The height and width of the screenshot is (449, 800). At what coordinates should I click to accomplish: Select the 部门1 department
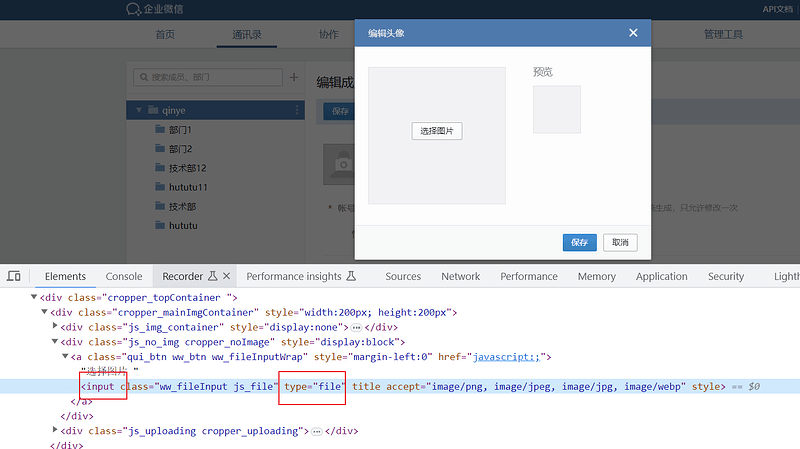coord(180,130)
